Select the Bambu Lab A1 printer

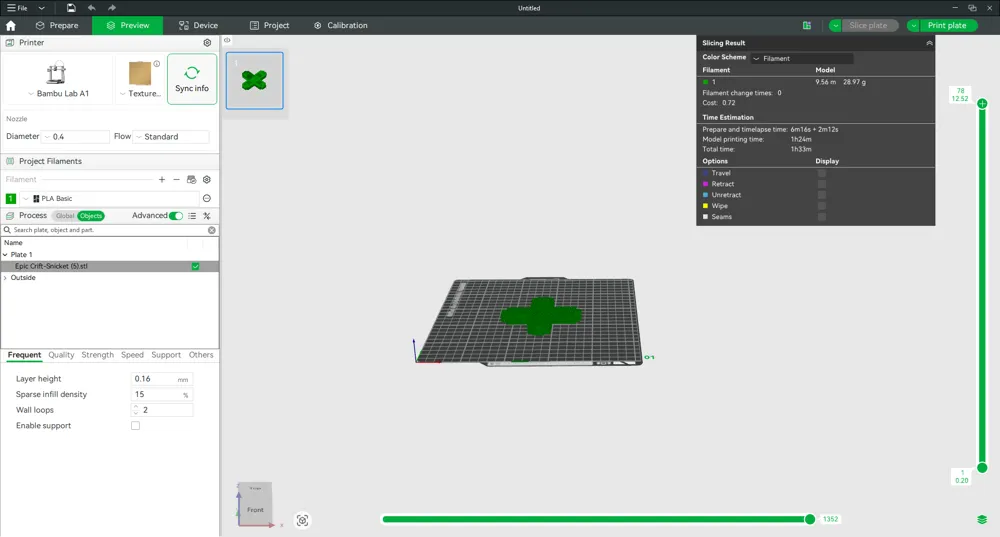[58, 79]
